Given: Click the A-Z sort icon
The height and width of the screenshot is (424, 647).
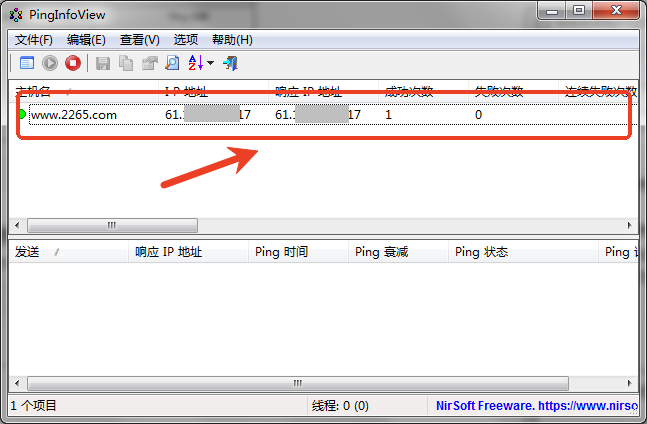Looking at the screenshot, I should pyautogui.click(x=196, y=63).
